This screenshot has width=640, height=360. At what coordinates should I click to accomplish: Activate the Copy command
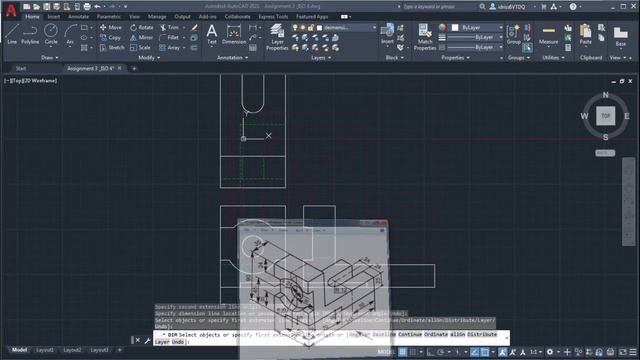tap(110, 38)
